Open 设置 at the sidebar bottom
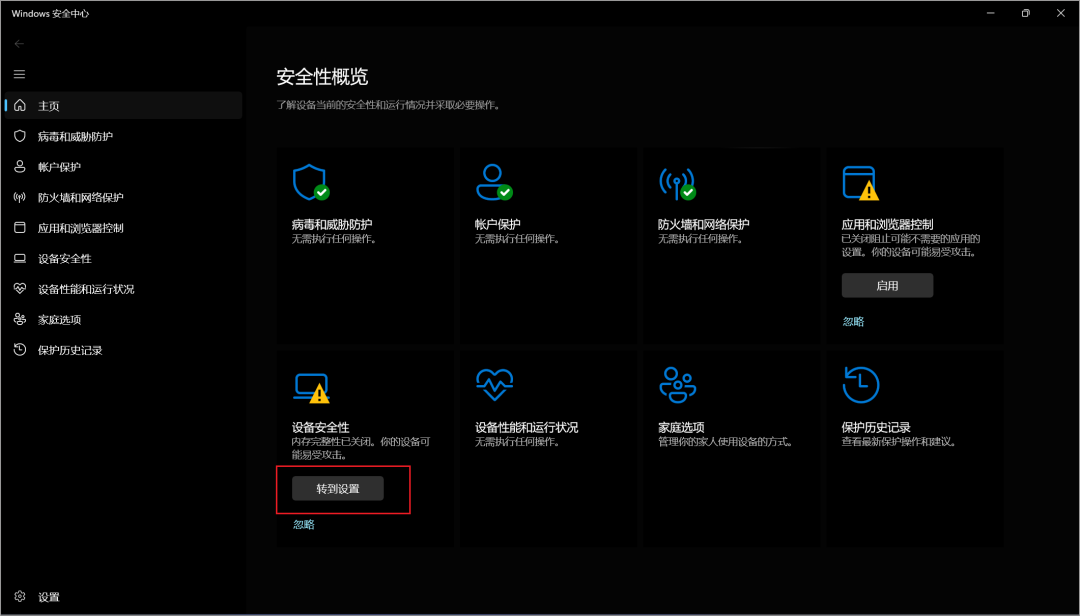 (x=123, y=597)
